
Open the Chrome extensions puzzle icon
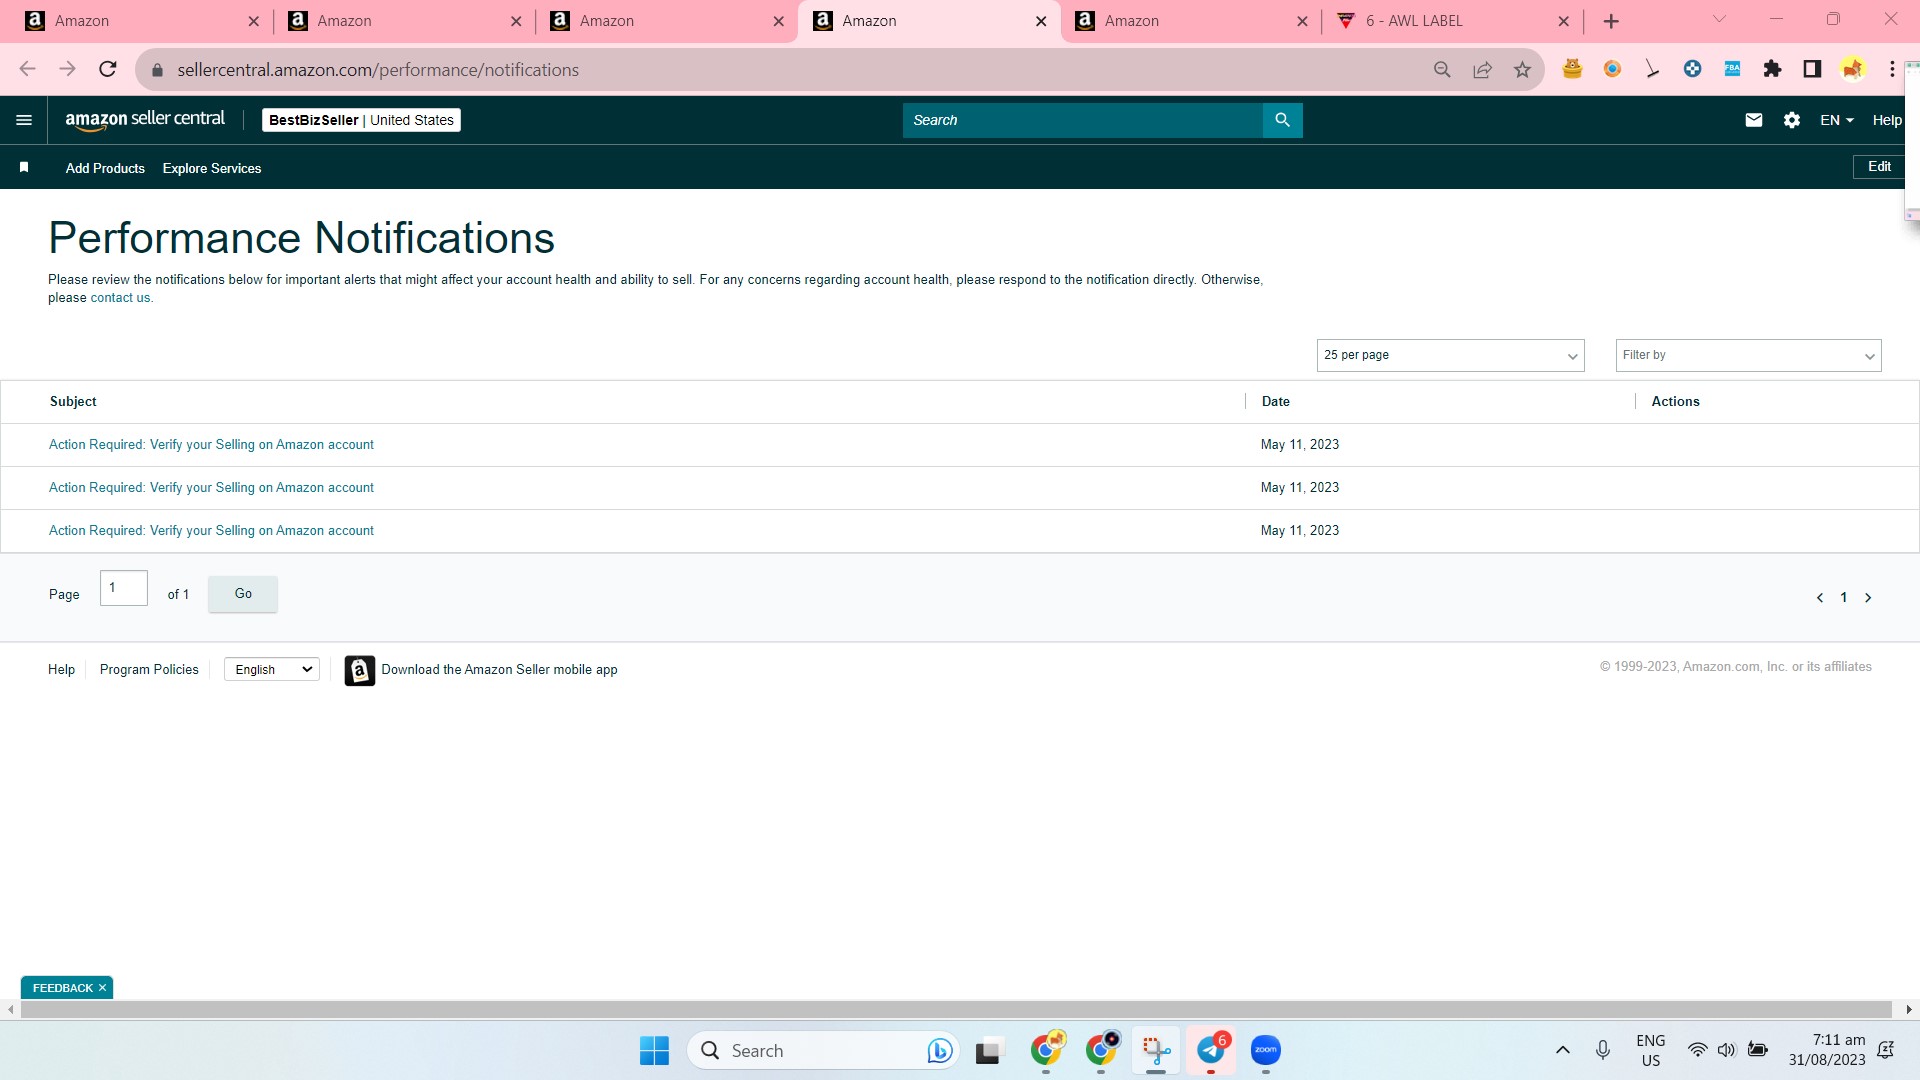(1772, 69)
